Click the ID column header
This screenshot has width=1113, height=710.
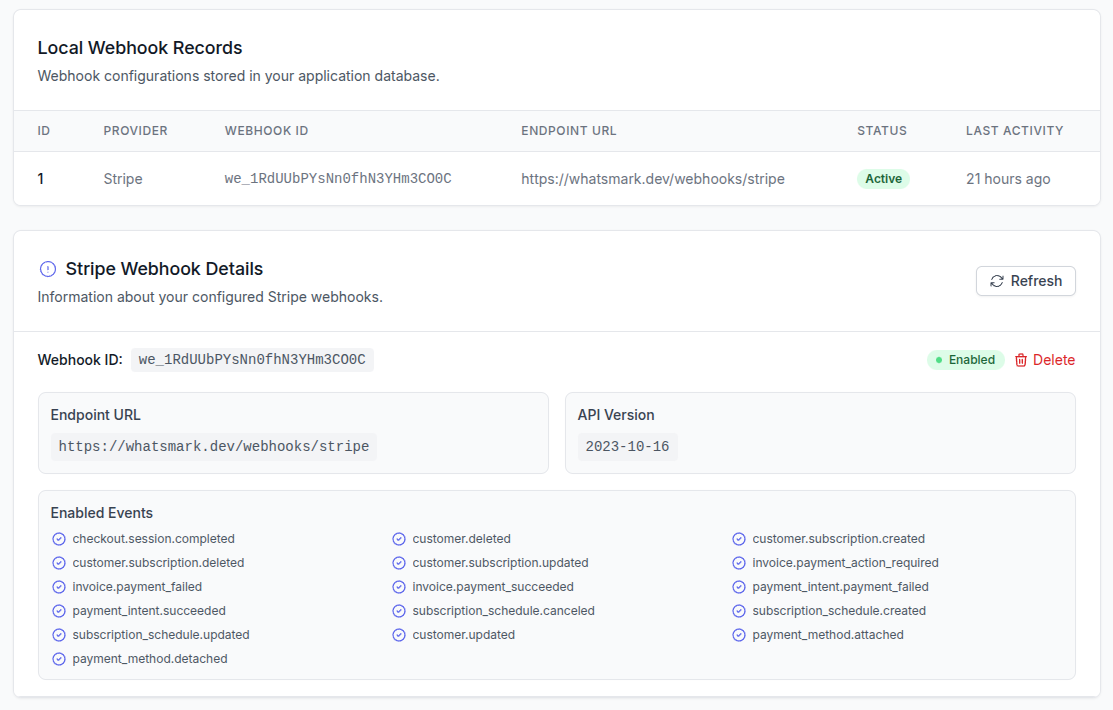click(43, 131)
